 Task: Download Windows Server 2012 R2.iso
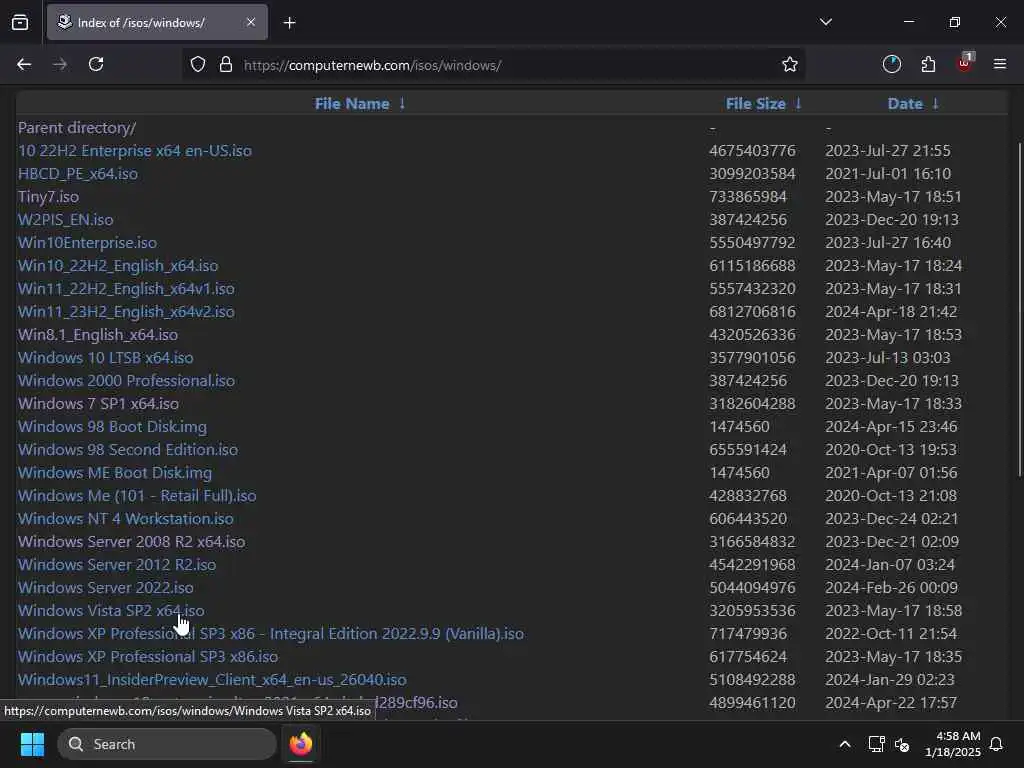[117, 564]
